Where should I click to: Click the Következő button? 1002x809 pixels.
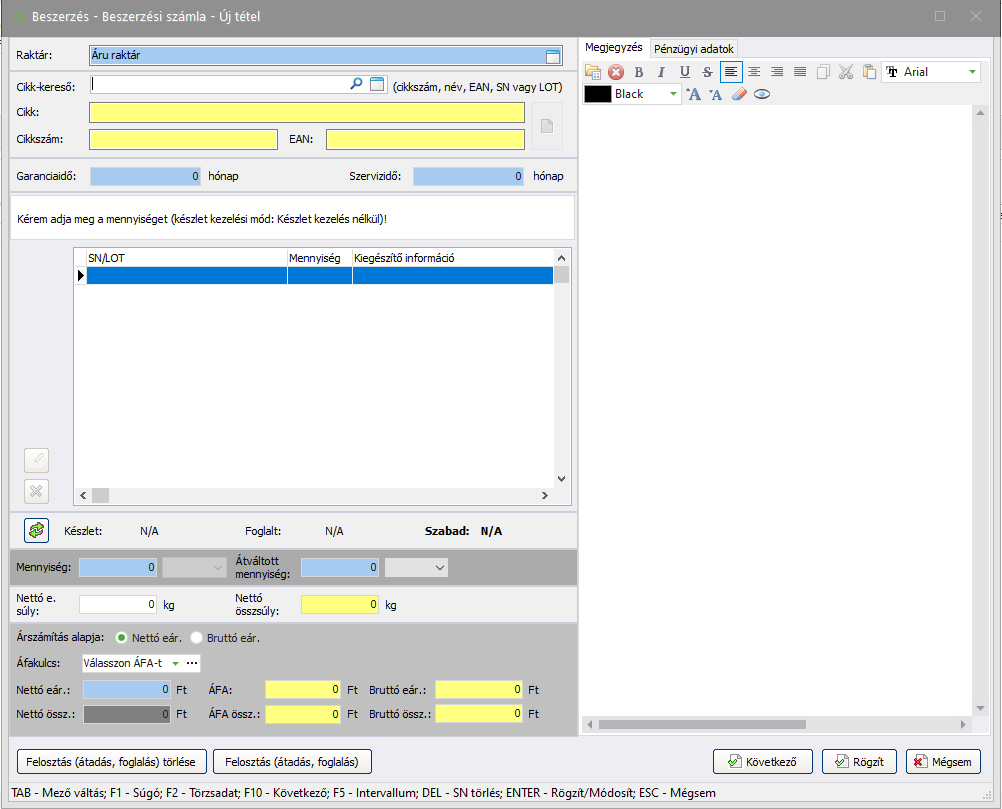coord(762,762)
